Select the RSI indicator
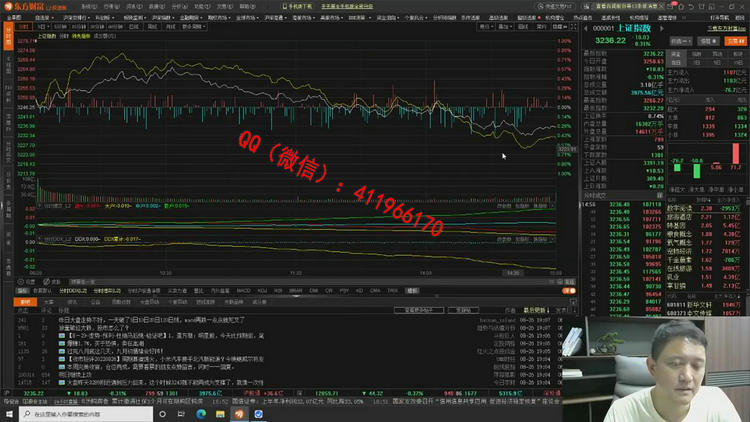The width and height of the screenshot is (750, 422). [278, 291]
